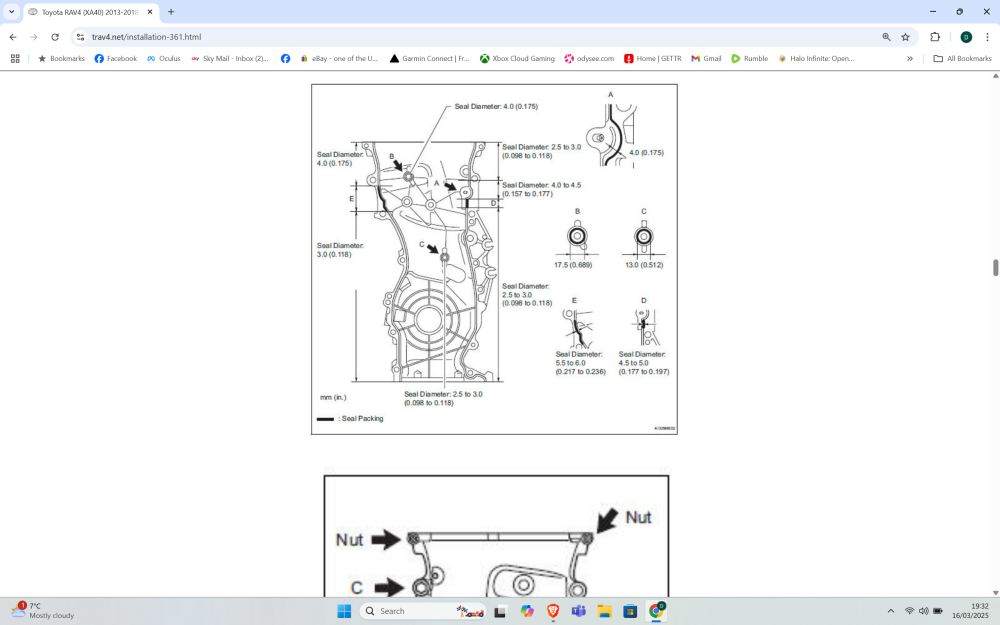
Task: Open the odysee.com bookmark
Action: coord(589,58)
